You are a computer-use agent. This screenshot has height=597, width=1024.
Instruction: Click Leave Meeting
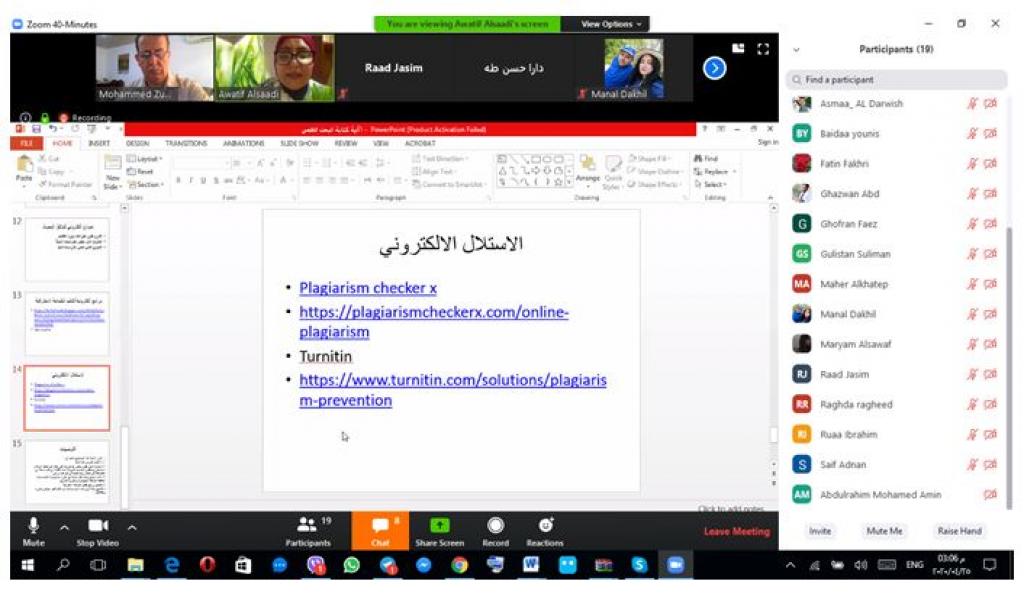coord(736,531)
